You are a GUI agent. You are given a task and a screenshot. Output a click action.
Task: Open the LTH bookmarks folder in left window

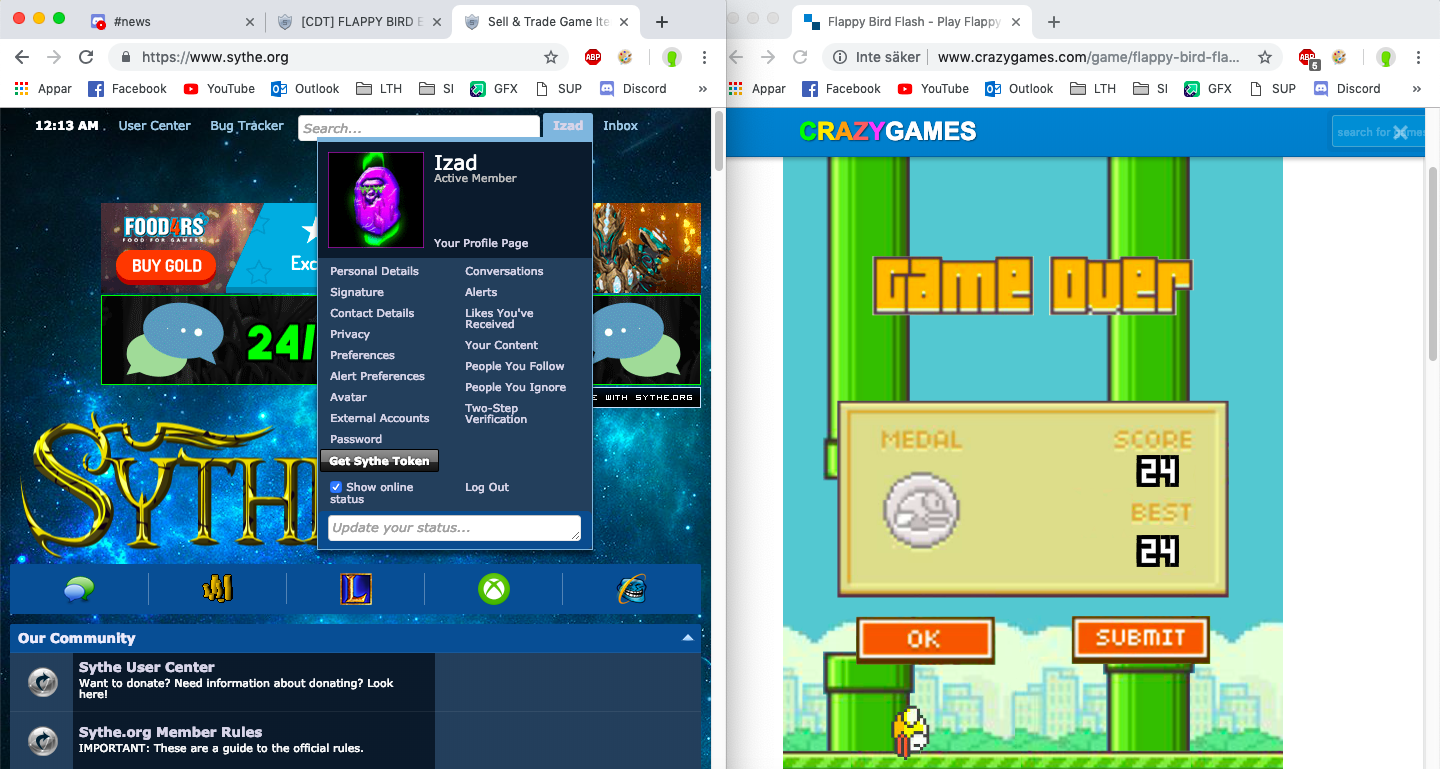click(378, 88)
